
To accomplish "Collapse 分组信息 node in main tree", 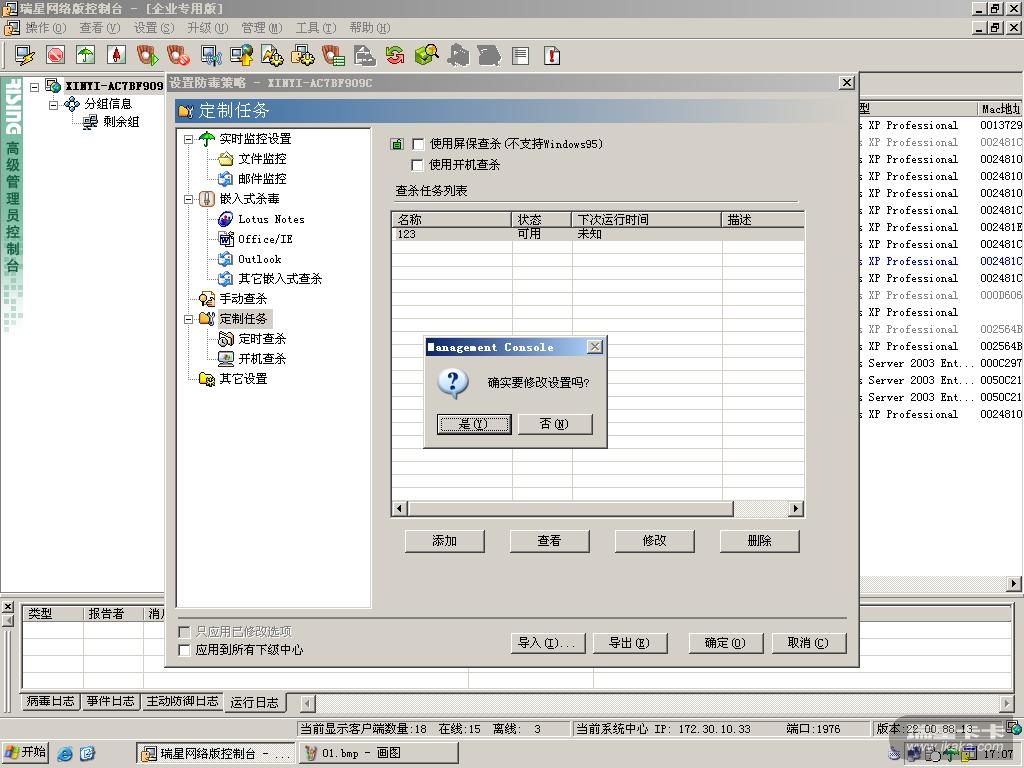I will (x=54, y=104).
